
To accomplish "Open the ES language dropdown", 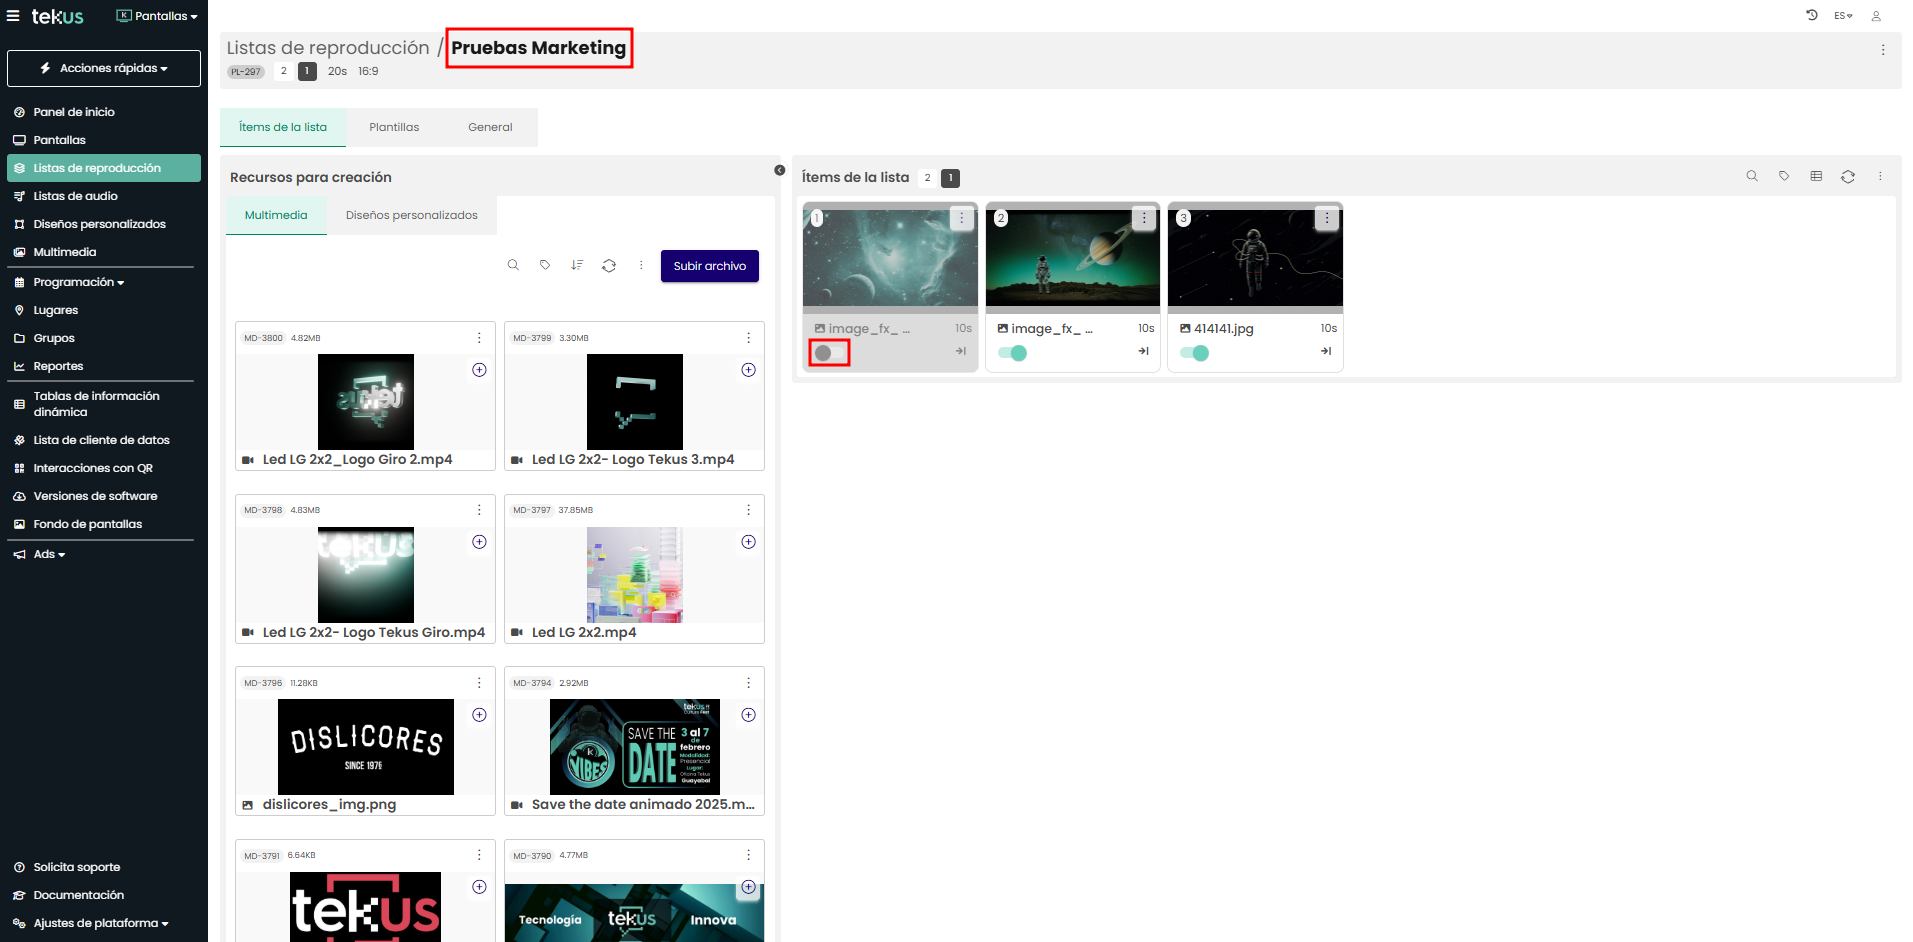I will [1843, 16].
